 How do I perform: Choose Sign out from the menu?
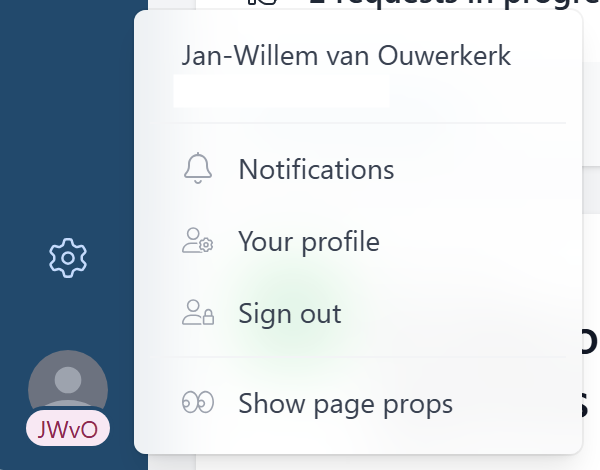[x=290, y=314]
